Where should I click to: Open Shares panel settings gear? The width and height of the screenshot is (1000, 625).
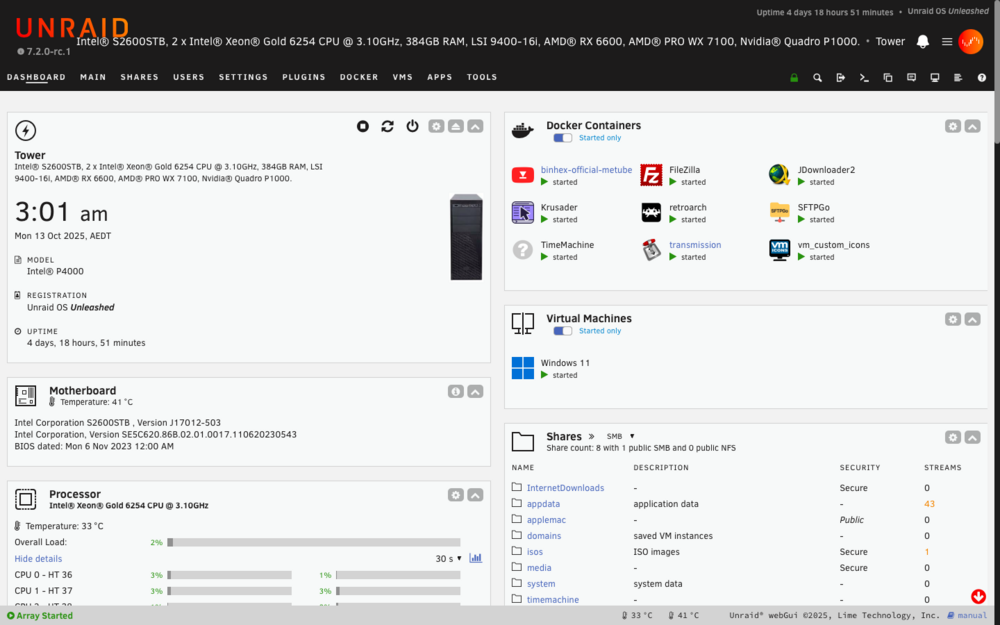tap(953, 438)
